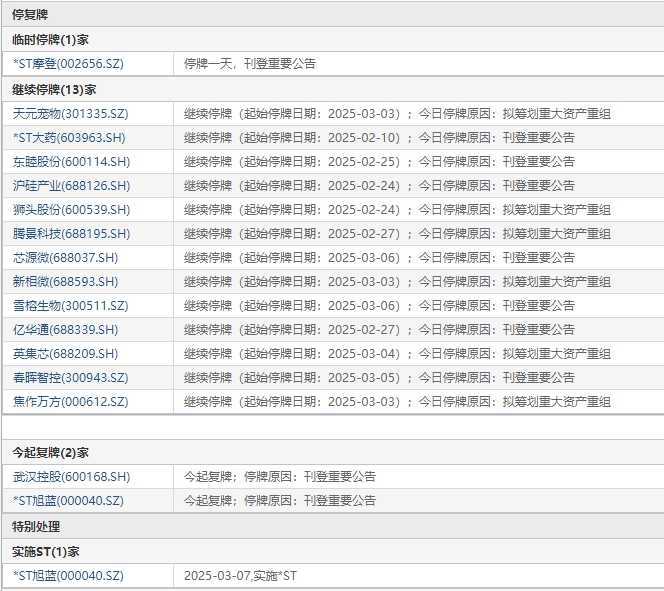
Task: Click 雪榕生物's suspension detail text
Action: [x=379, y=306]
